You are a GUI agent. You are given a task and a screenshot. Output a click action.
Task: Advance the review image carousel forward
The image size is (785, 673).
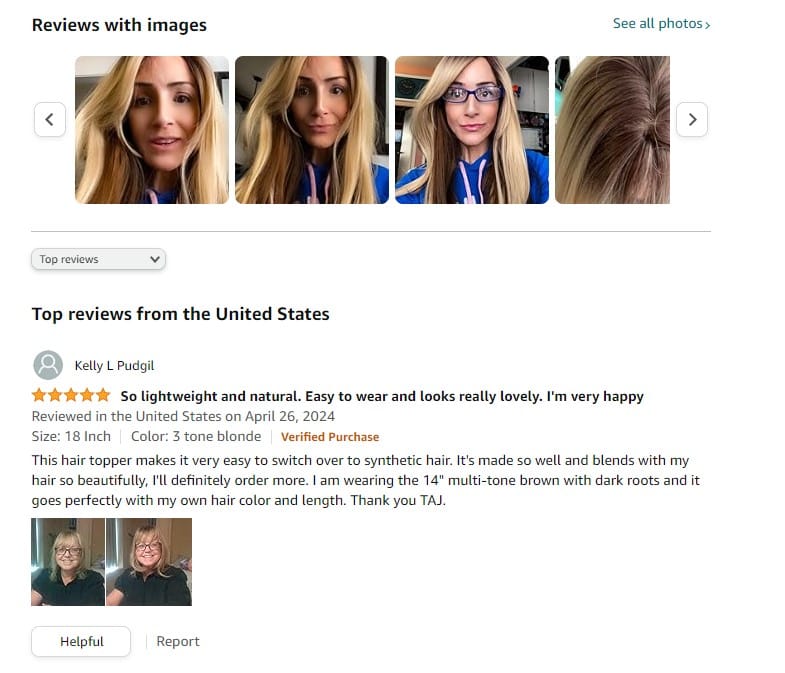(x=692, y=120)
